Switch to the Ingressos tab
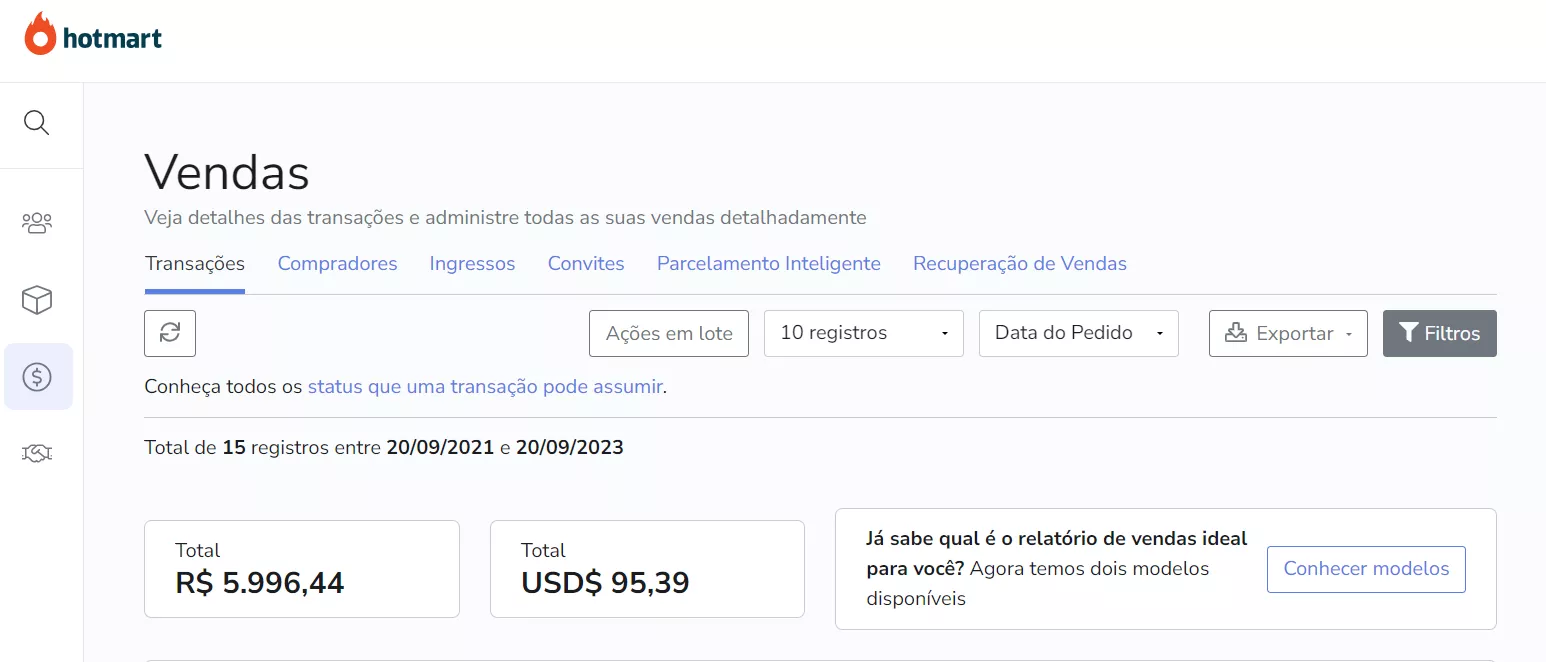The image size is (1546, 662). click(x=472, y=264)
